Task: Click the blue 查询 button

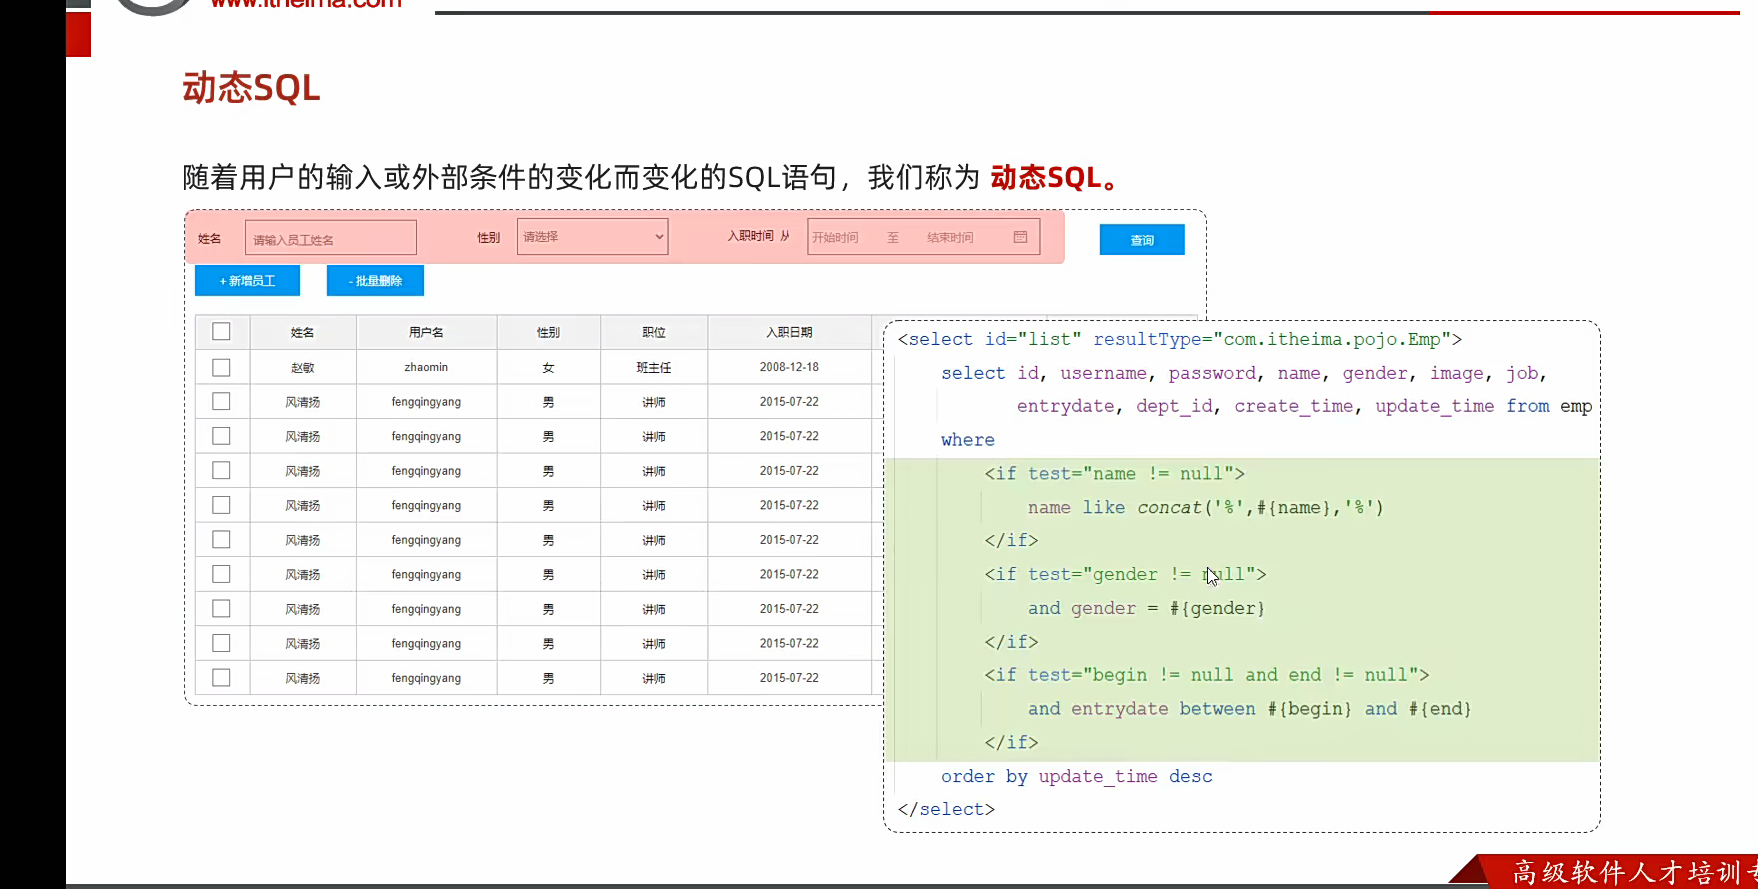Action: (1142, 240)
